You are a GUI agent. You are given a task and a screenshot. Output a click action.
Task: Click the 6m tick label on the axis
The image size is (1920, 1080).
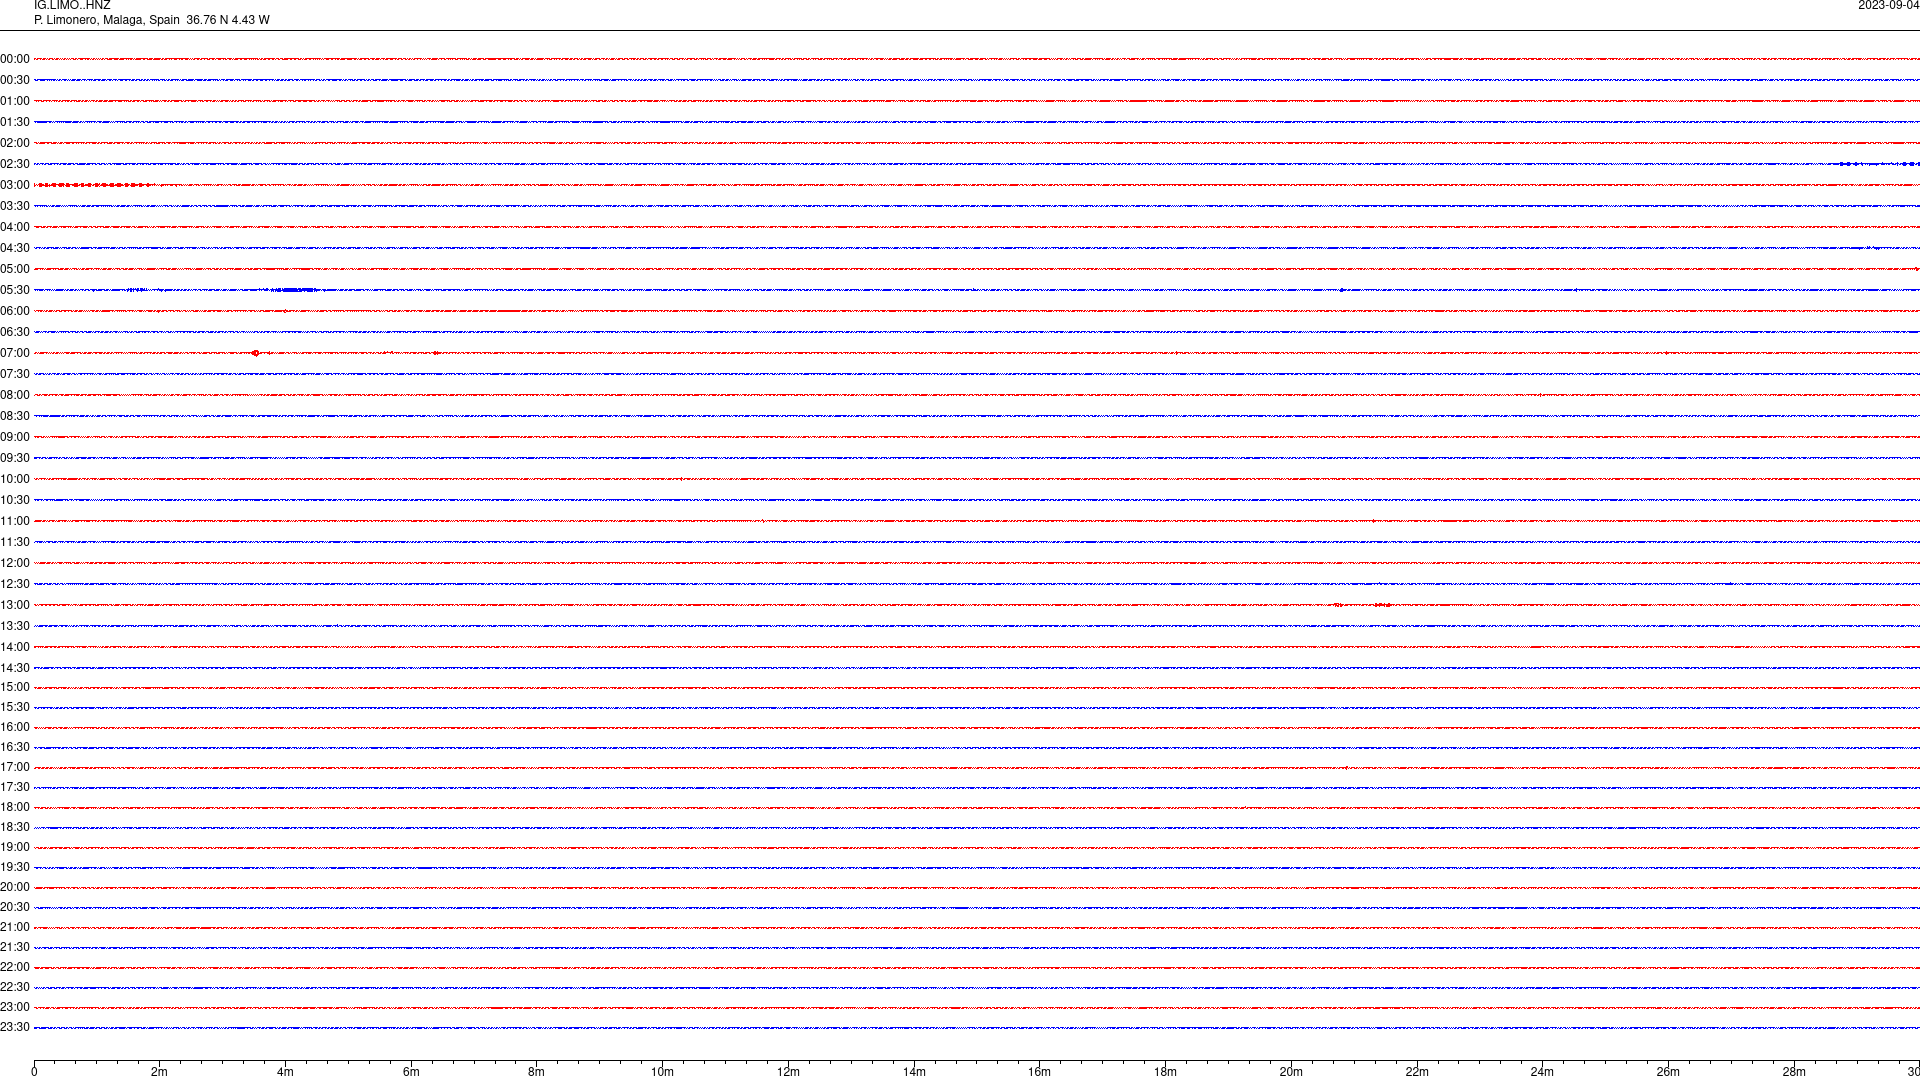(411, 1072)
